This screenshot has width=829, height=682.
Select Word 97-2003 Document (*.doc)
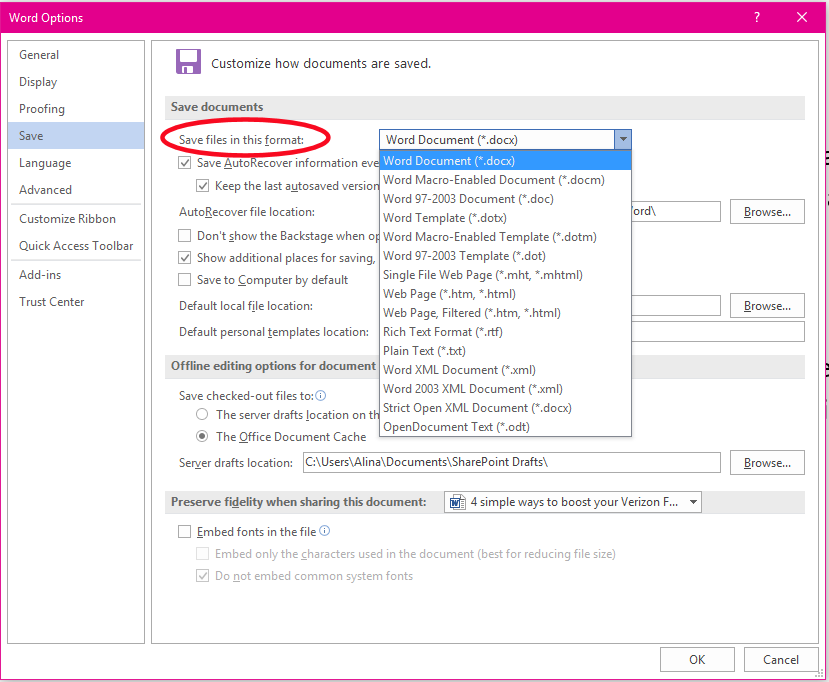pyautogui.click(x=505, y=199)
